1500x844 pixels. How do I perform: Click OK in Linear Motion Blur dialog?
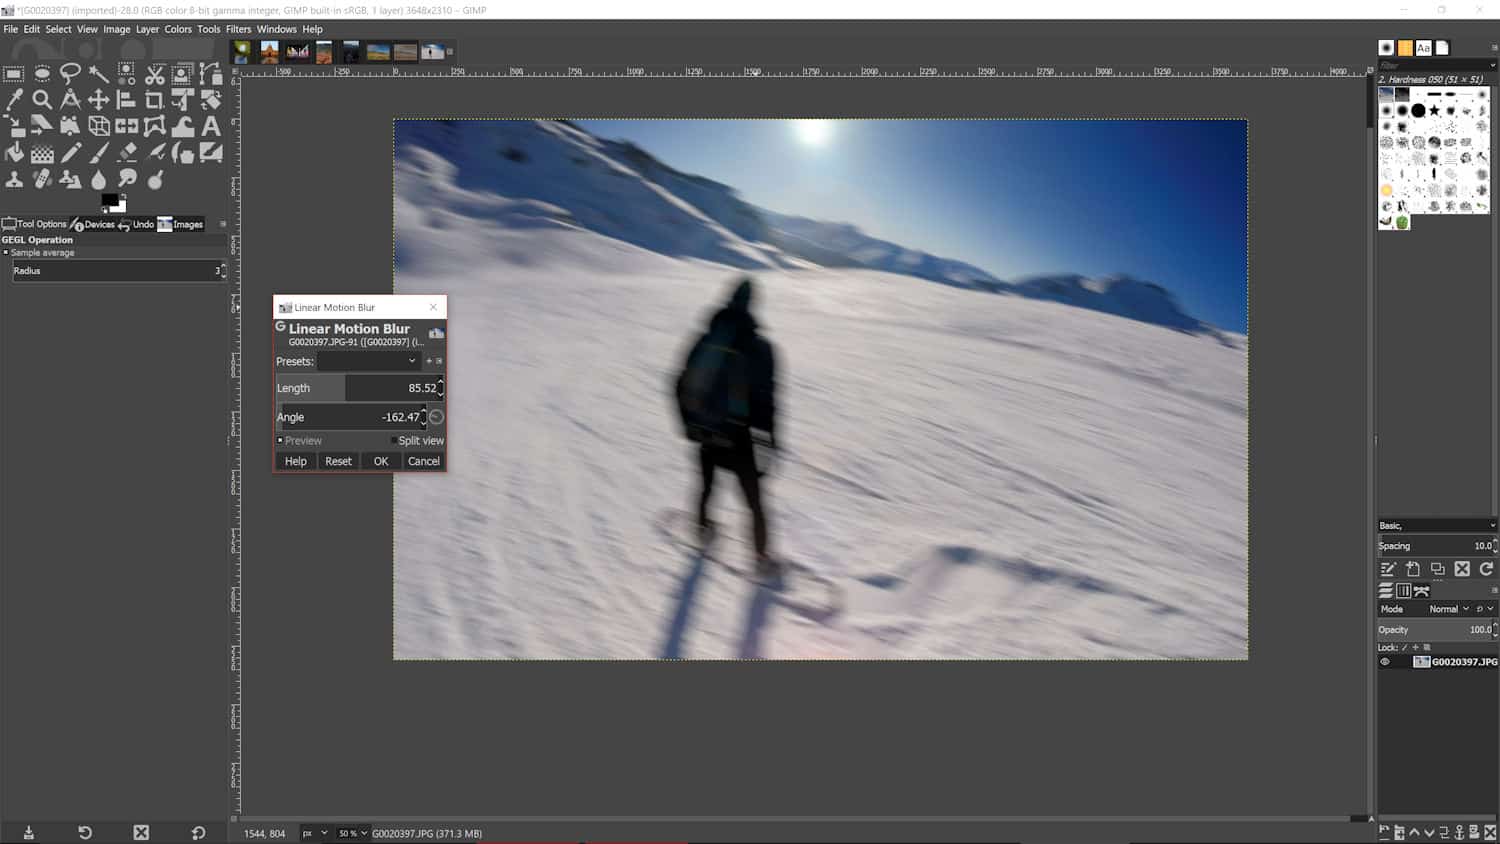click(381, 461)
